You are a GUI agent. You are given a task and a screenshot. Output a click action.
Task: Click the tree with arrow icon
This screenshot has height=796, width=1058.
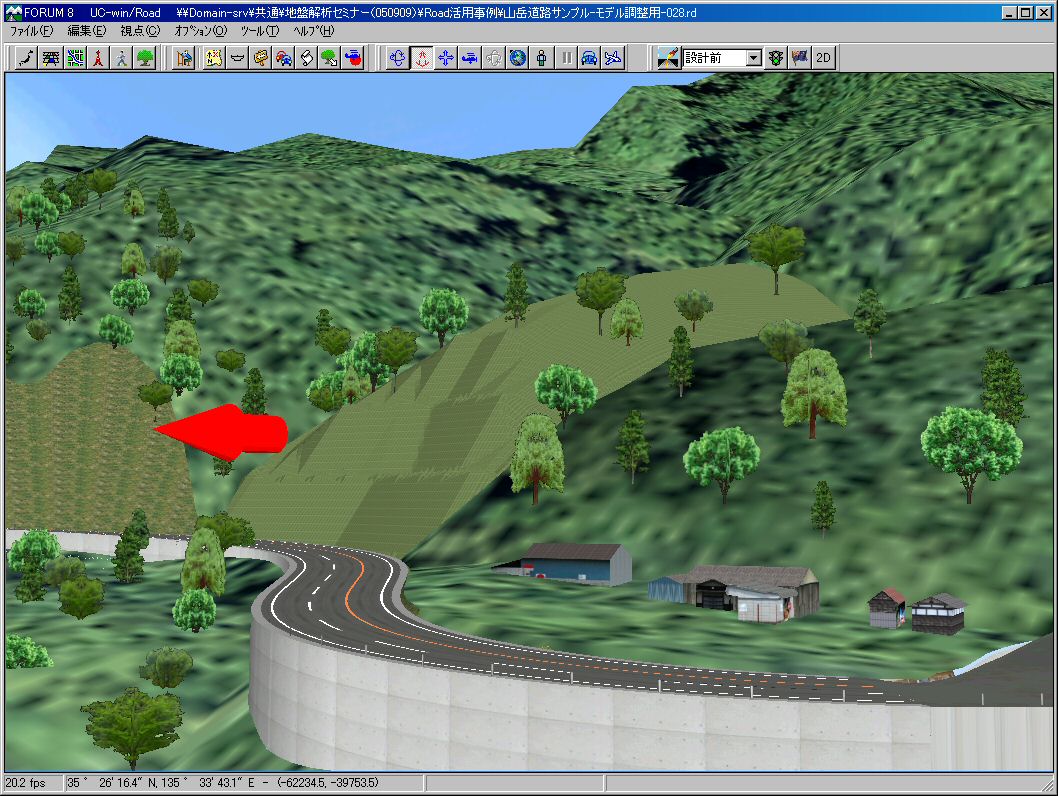coord(330,58)
